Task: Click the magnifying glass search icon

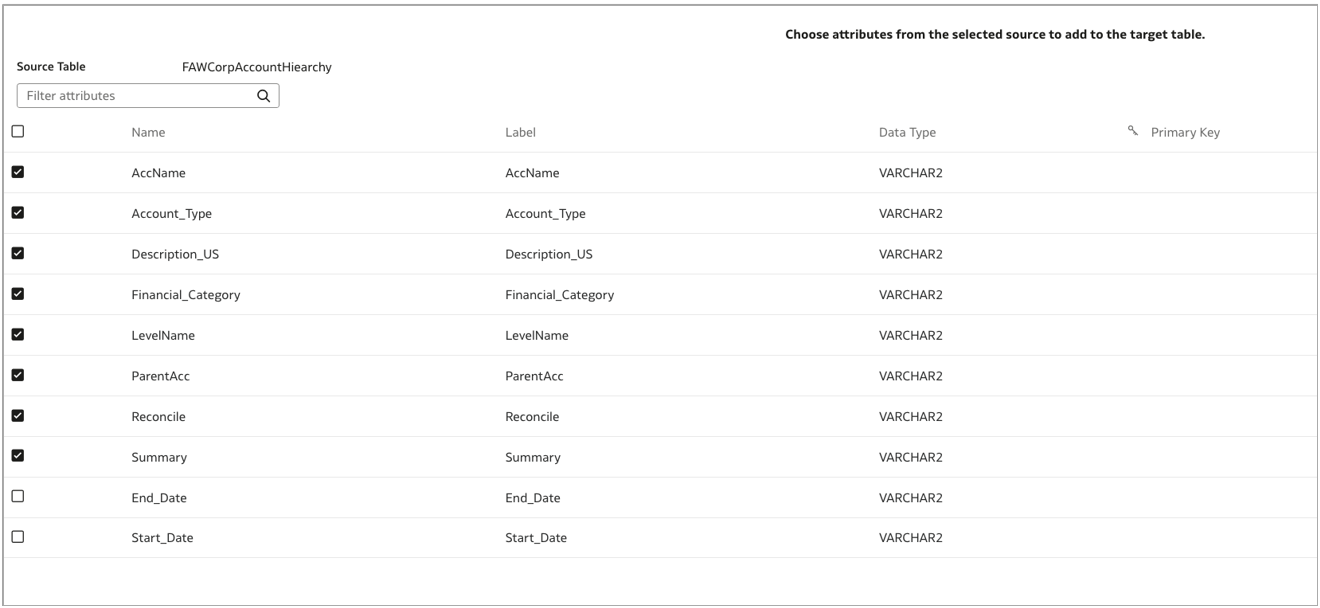Action: (x=263, y=94)
